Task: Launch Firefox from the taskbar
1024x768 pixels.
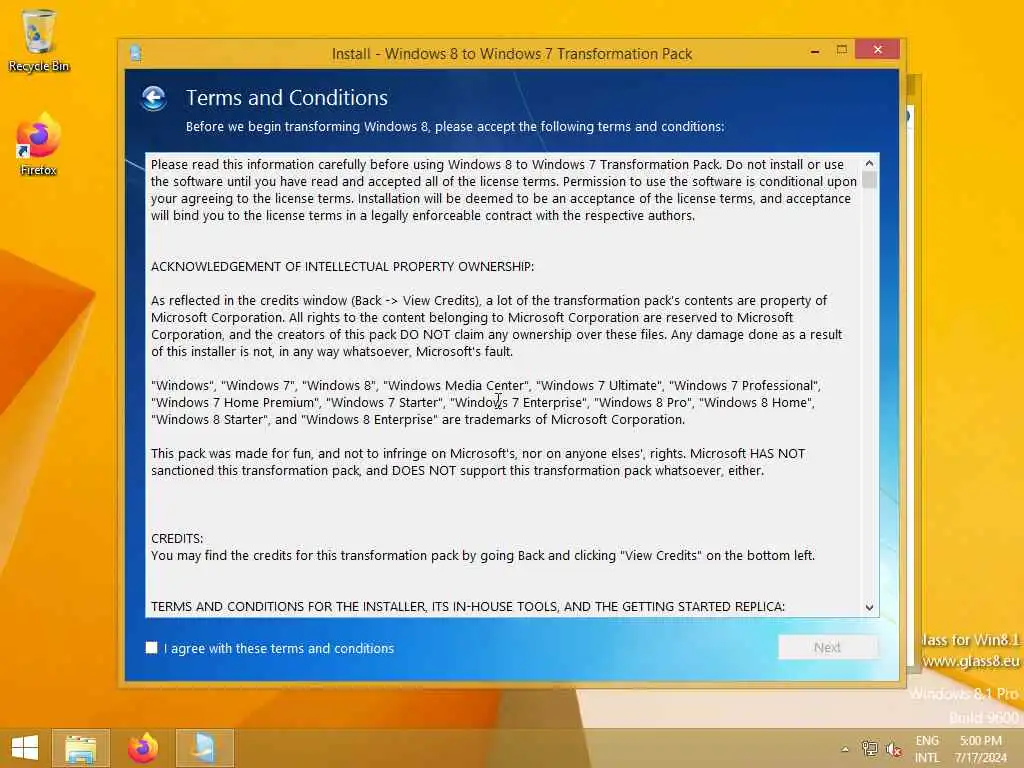Action: click(x=143, y=748)
